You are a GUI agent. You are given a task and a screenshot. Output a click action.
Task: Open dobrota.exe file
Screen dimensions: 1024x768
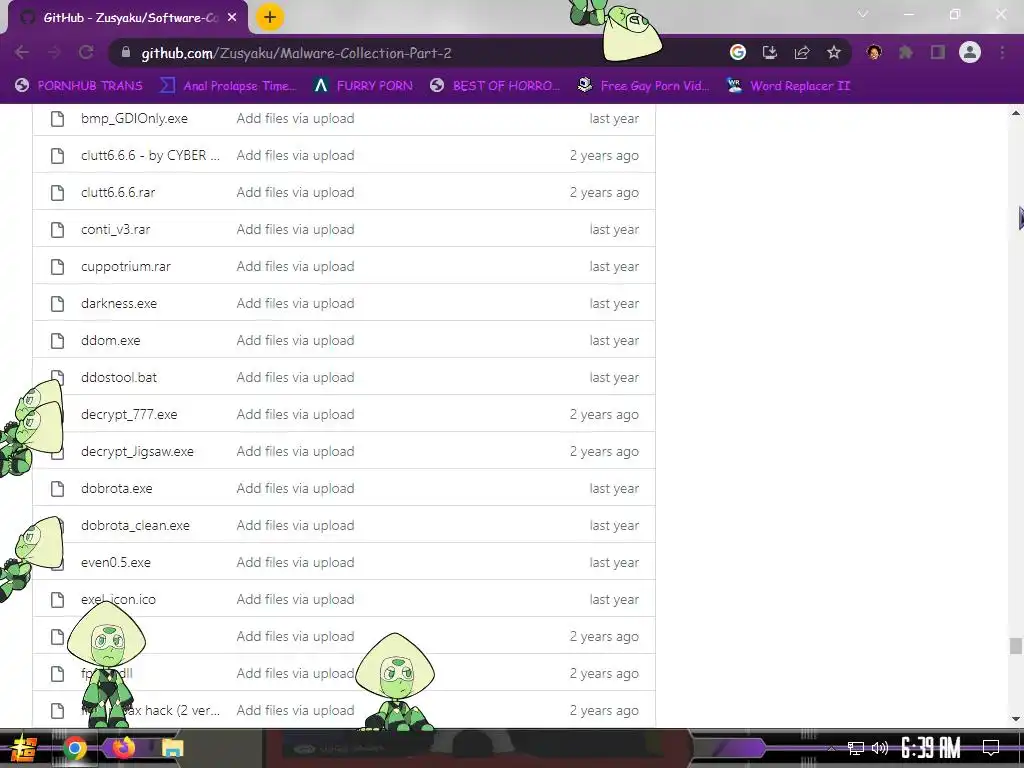click(x=117, y=488)
